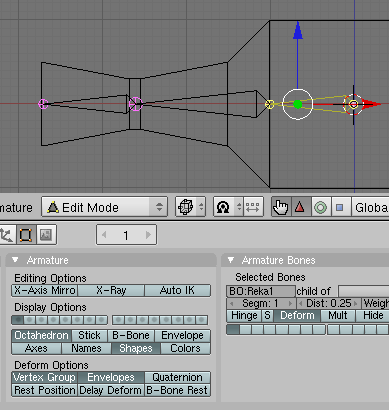Image resolution: width=389 pixels, height=410 pixels.
Task: Toggle Quaternion deform option
Action: point(177,377)
